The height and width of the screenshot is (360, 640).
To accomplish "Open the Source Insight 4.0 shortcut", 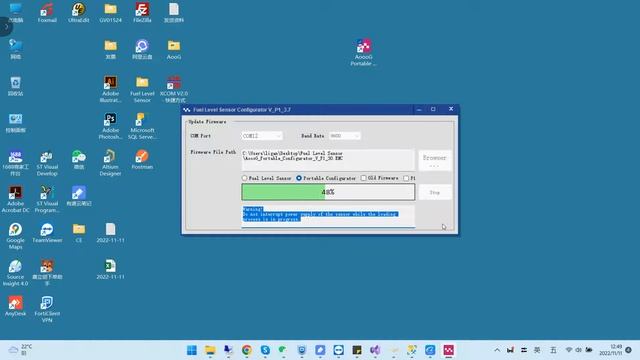I will [16, 272].
